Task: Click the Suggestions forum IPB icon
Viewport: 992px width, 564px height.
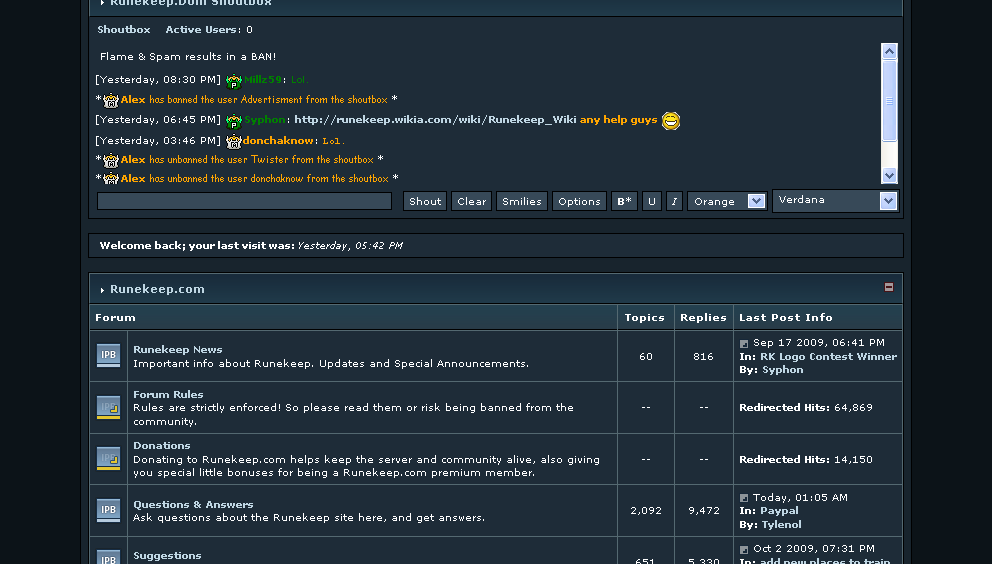Action: (108, 557)
